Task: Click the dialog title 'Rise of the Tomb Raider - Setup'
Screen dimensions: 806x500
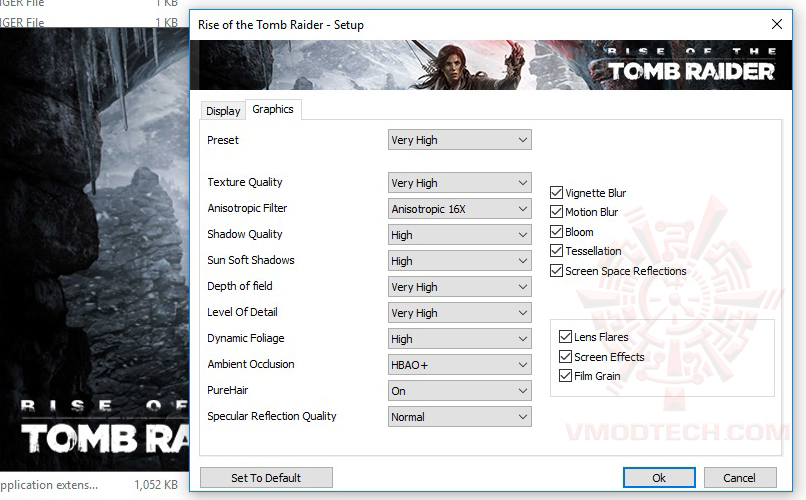Action: [x=281, y=25]
